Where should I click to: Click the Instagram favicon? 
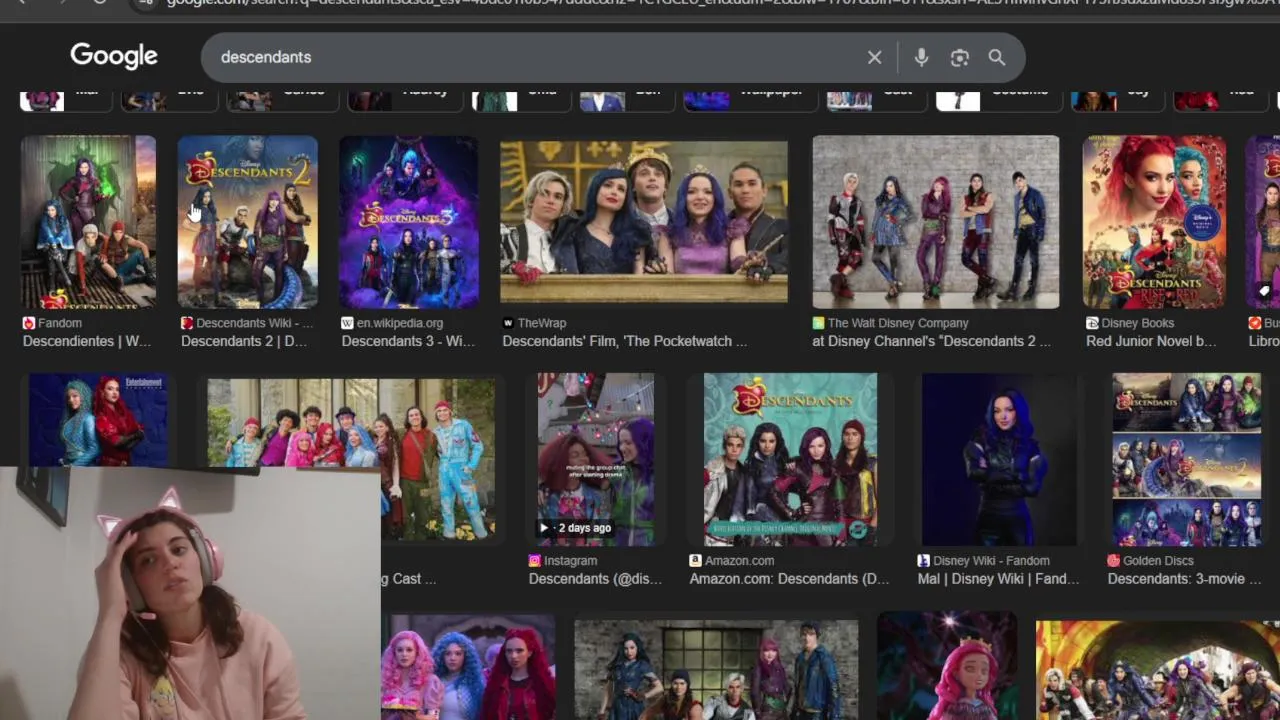(535, 561)
